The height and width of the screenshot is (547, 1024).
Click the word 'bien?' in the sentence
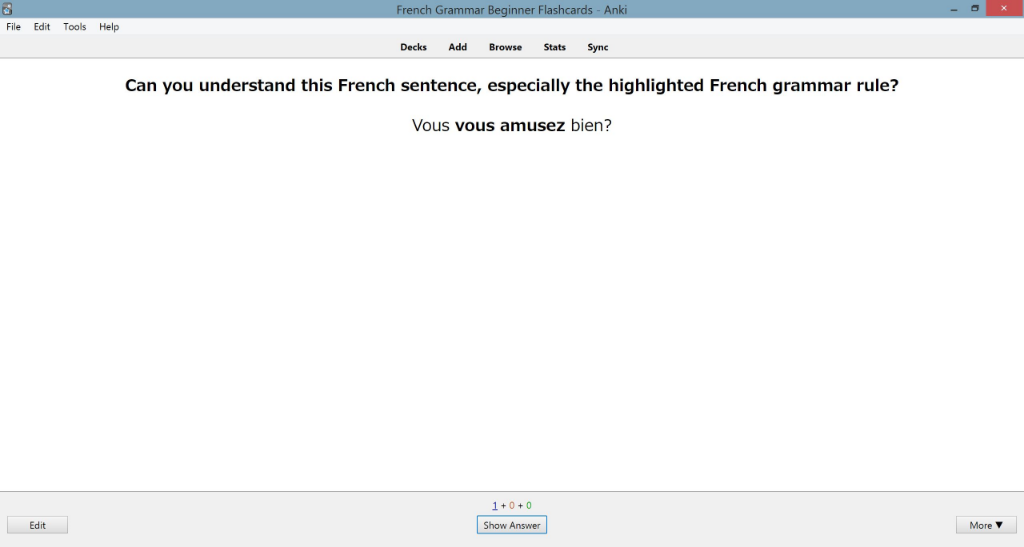[x=591, y=125]
